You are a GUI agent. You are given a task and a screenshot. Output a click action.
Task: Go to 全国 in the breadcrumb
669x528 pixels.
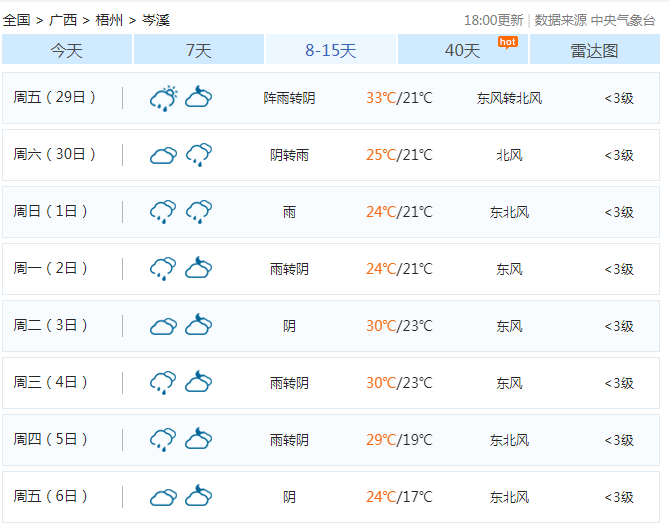tap(16, 20)
